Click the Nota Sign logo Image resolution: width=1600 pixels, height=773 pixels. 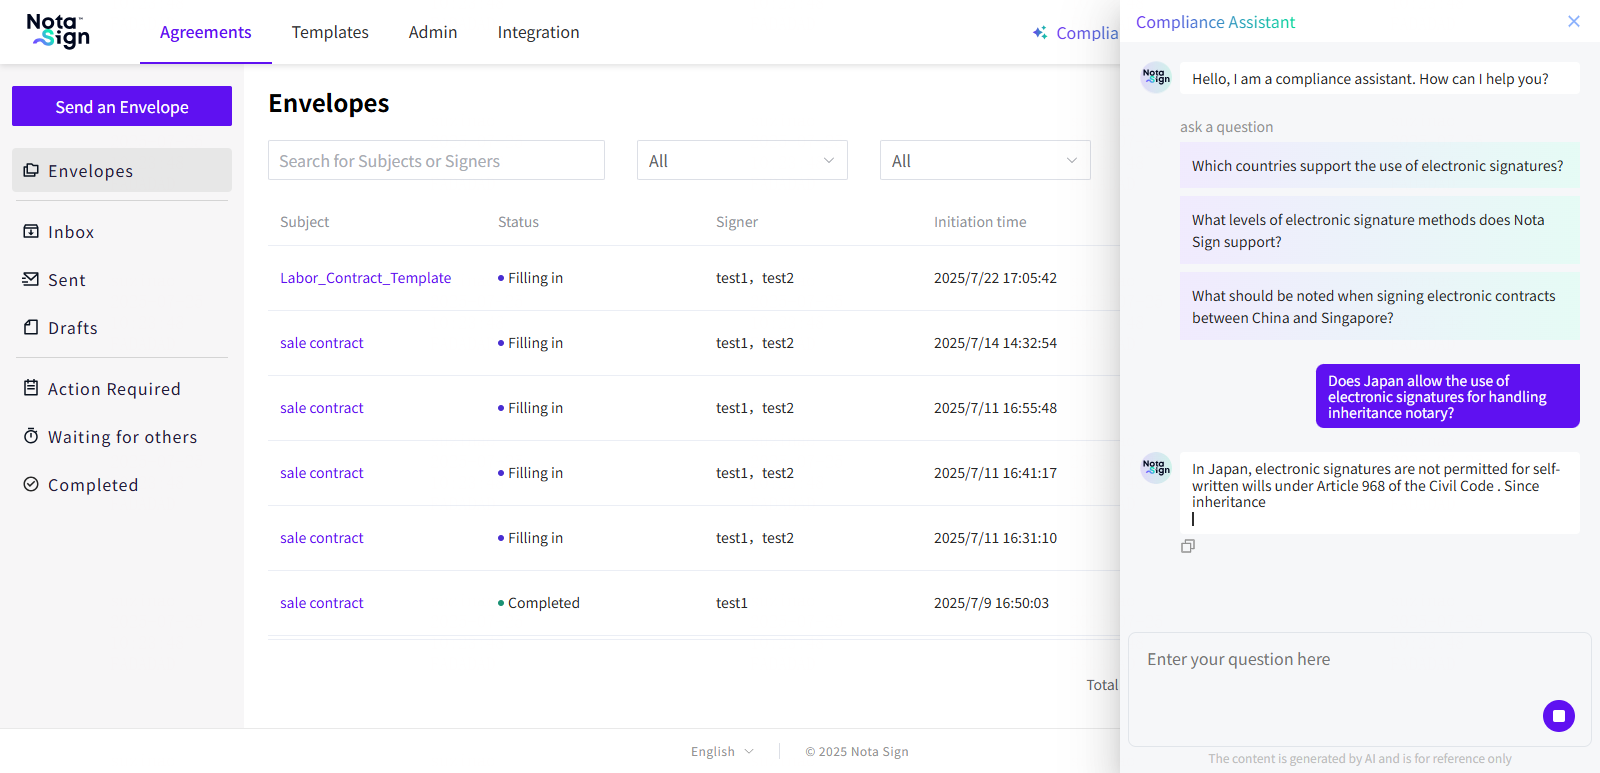(58, 31)
